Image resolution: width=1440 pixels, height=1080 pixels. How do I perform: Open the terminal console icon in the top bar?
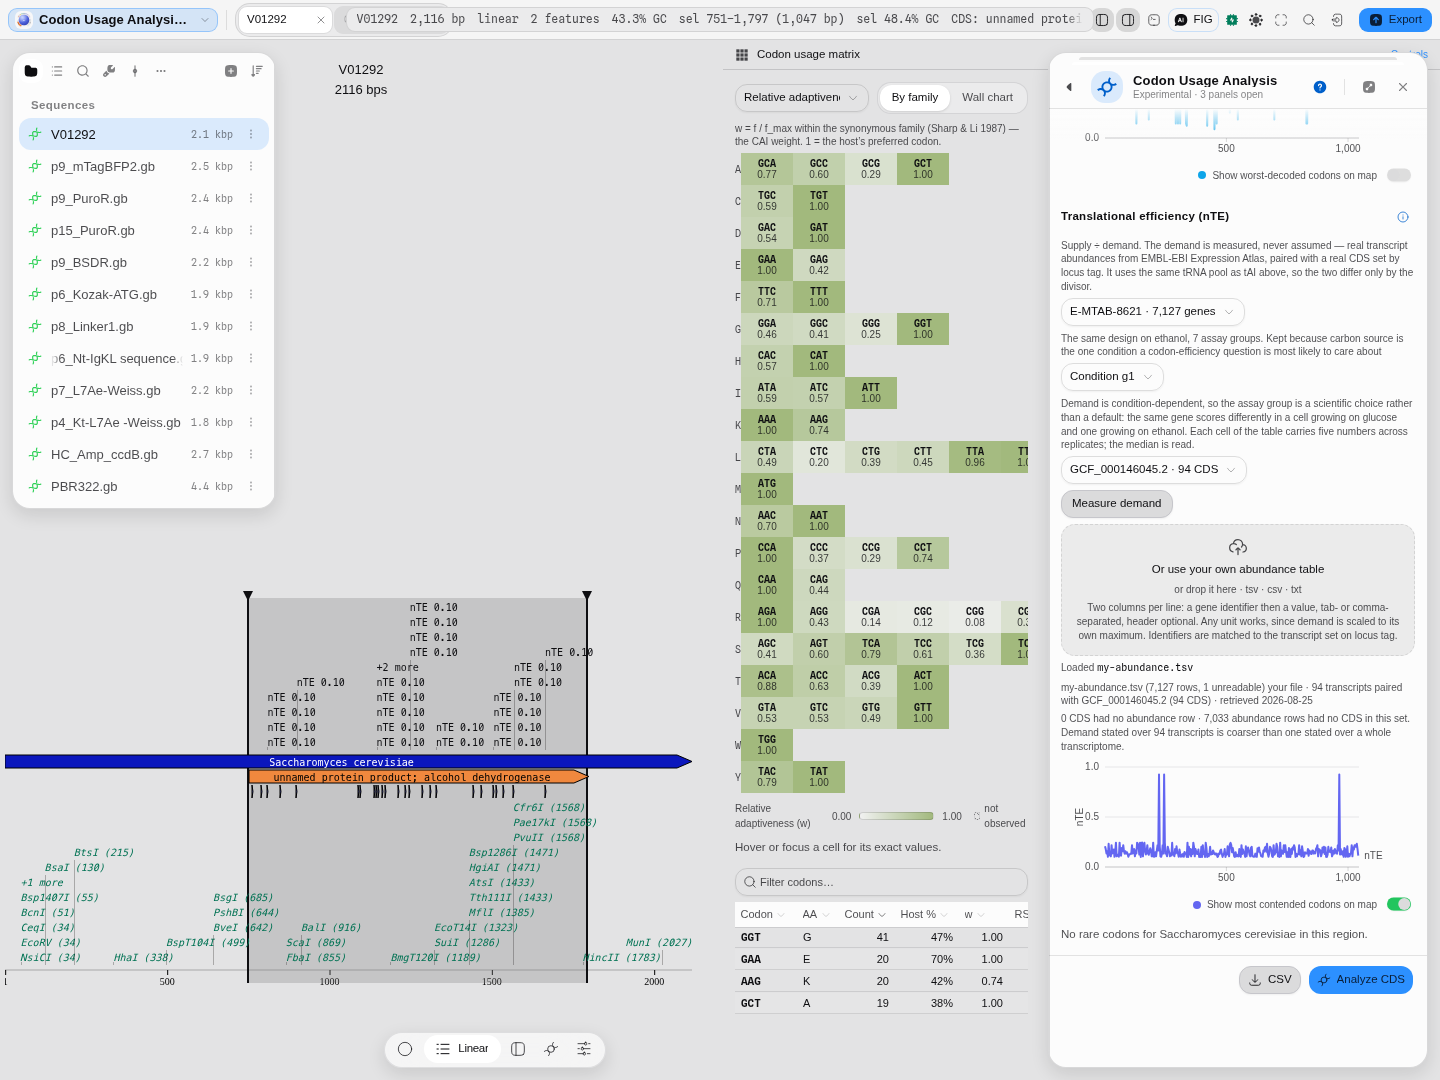point(1154,20)
